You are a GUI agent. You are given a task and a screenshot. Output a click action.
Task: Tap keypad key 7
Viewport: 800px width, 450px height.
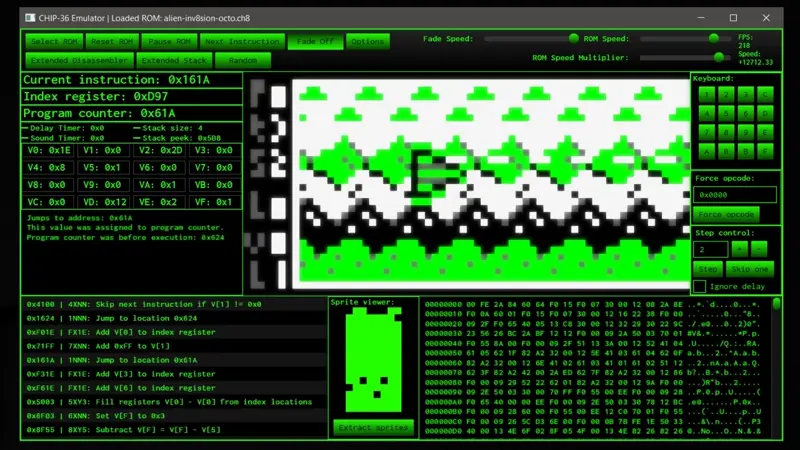pos(707,132)
